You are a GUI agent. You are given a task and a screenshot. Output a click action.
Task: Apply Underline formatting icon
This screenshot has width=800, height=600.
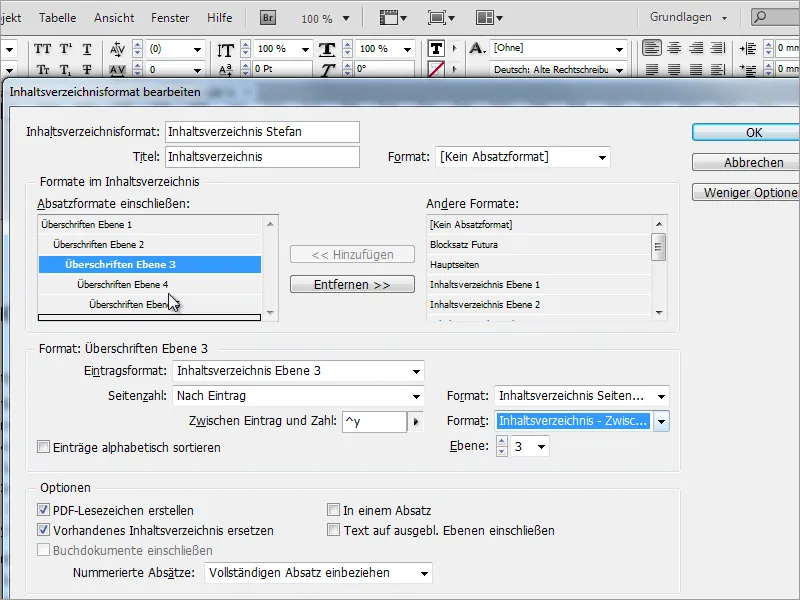tap(87, 49)
